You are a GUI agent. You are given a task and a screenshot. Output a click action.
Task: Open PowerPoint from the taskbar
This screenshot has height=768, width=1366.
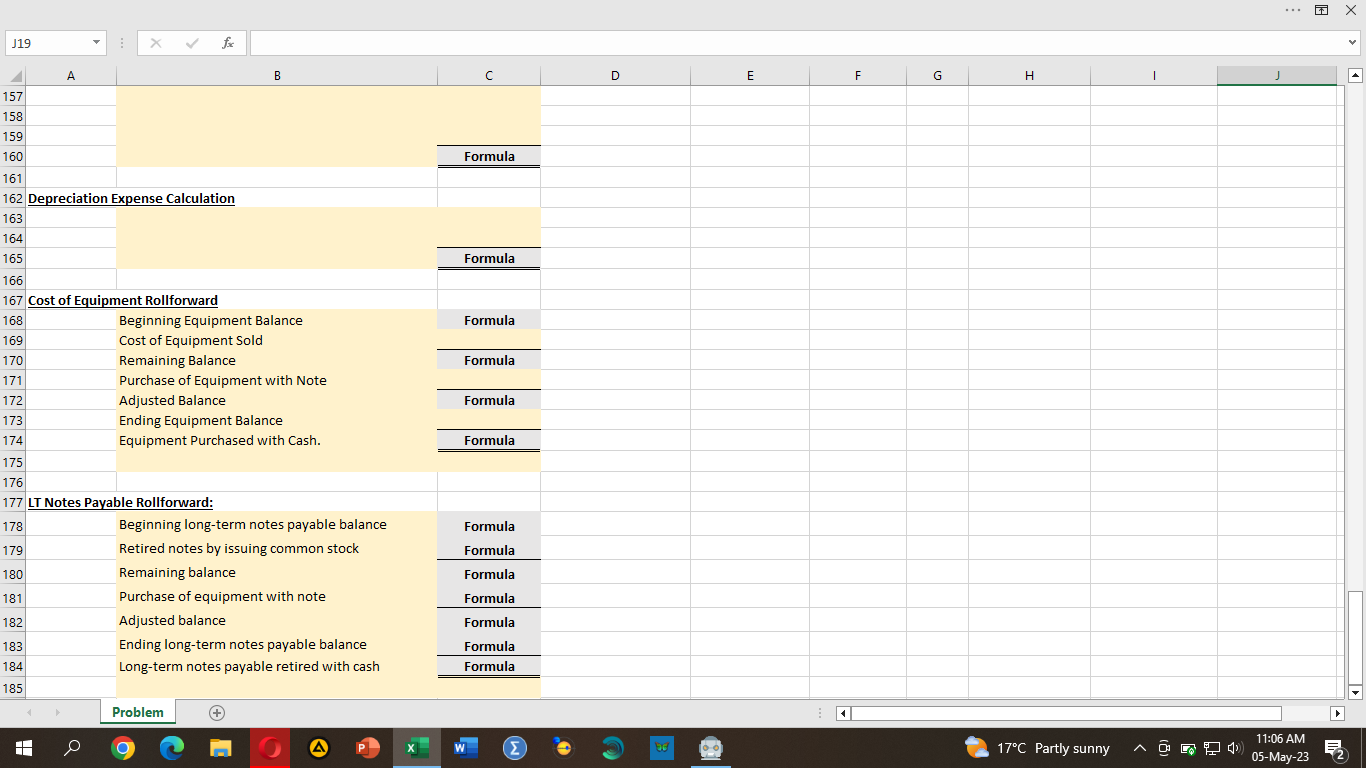pos(367,748)
